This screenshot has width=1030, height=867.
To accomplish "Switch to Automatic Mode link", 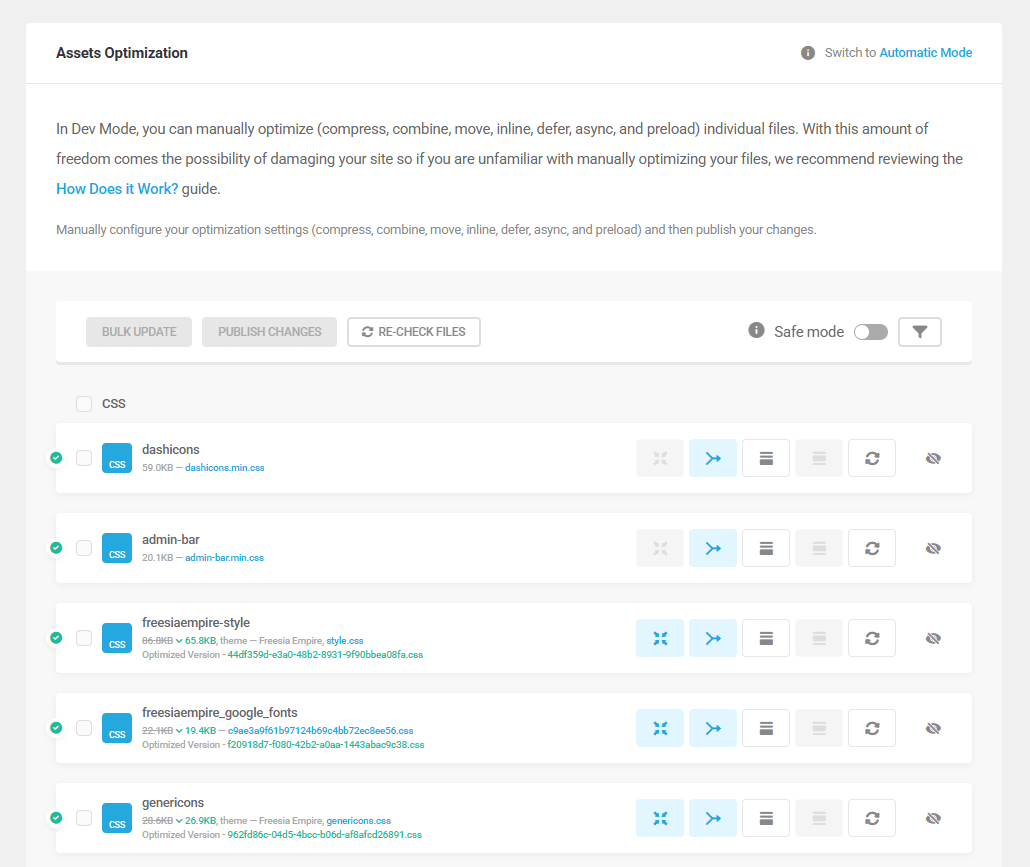I will pyautogui.click(x=925, y=53).
